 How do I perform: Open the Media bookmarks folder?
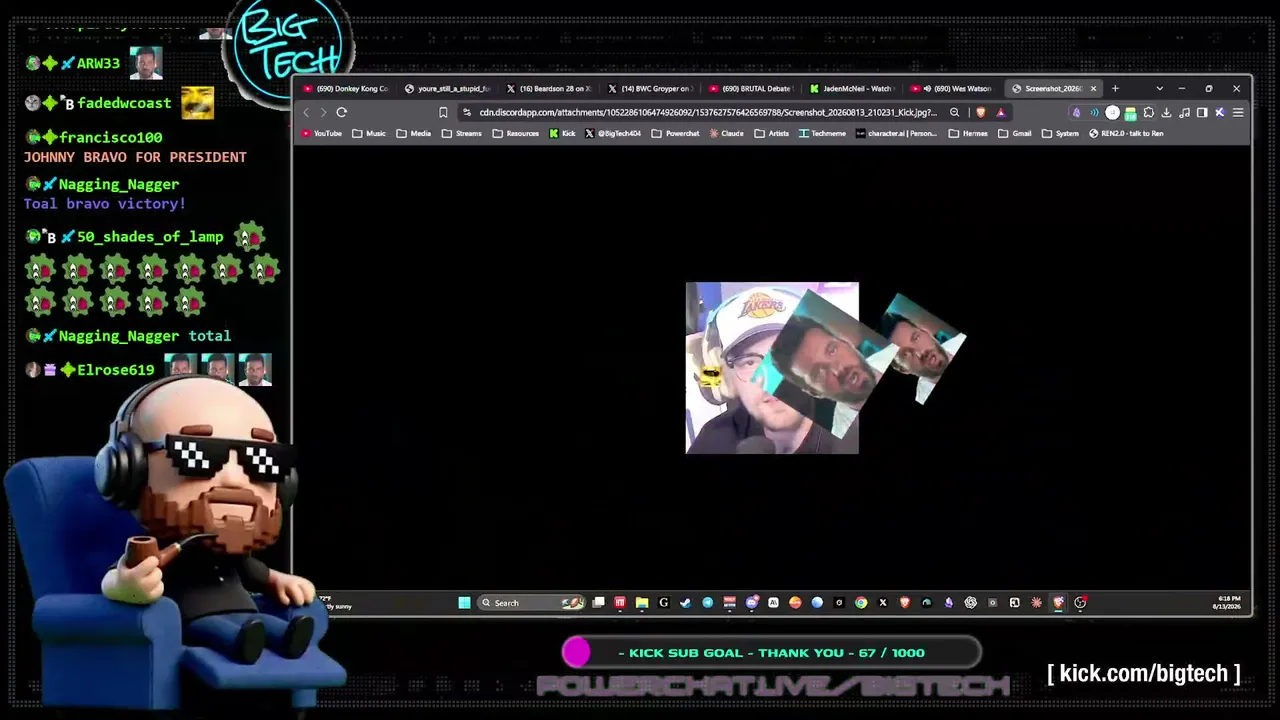414,134
